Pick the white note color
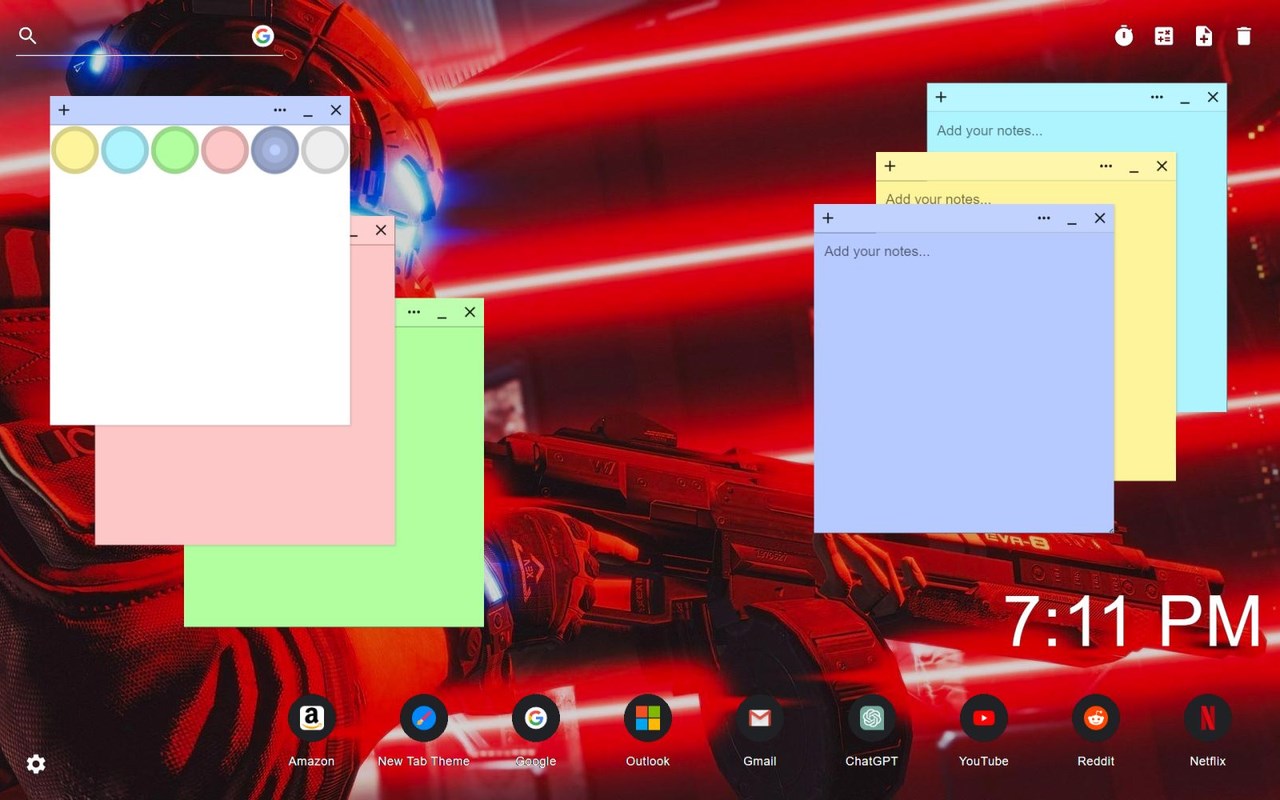The image size is (1280, 800). pyautogui.click(x=325, y=150)
